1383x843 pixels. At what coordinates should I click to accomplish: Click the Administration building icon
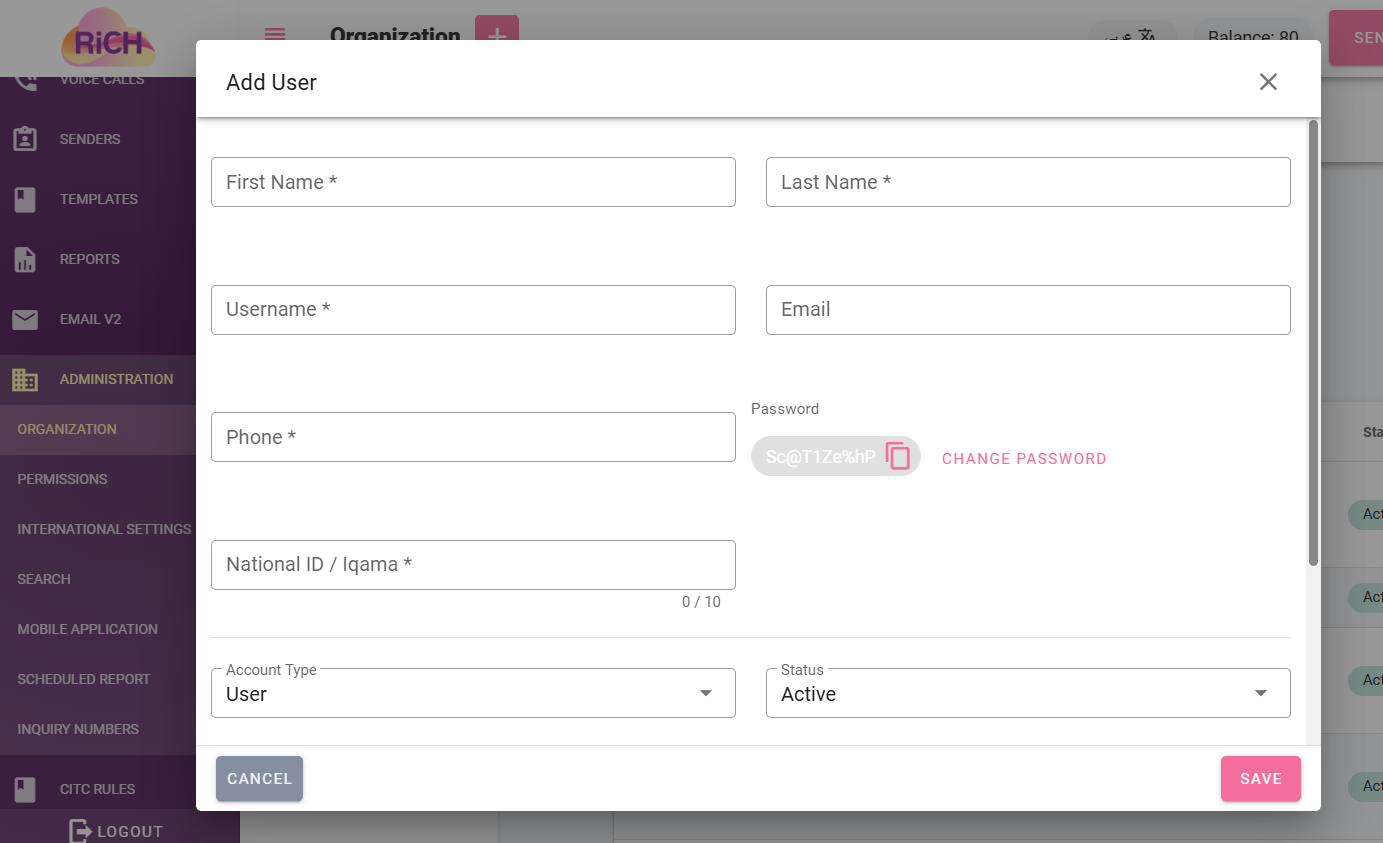coord(25,379)
